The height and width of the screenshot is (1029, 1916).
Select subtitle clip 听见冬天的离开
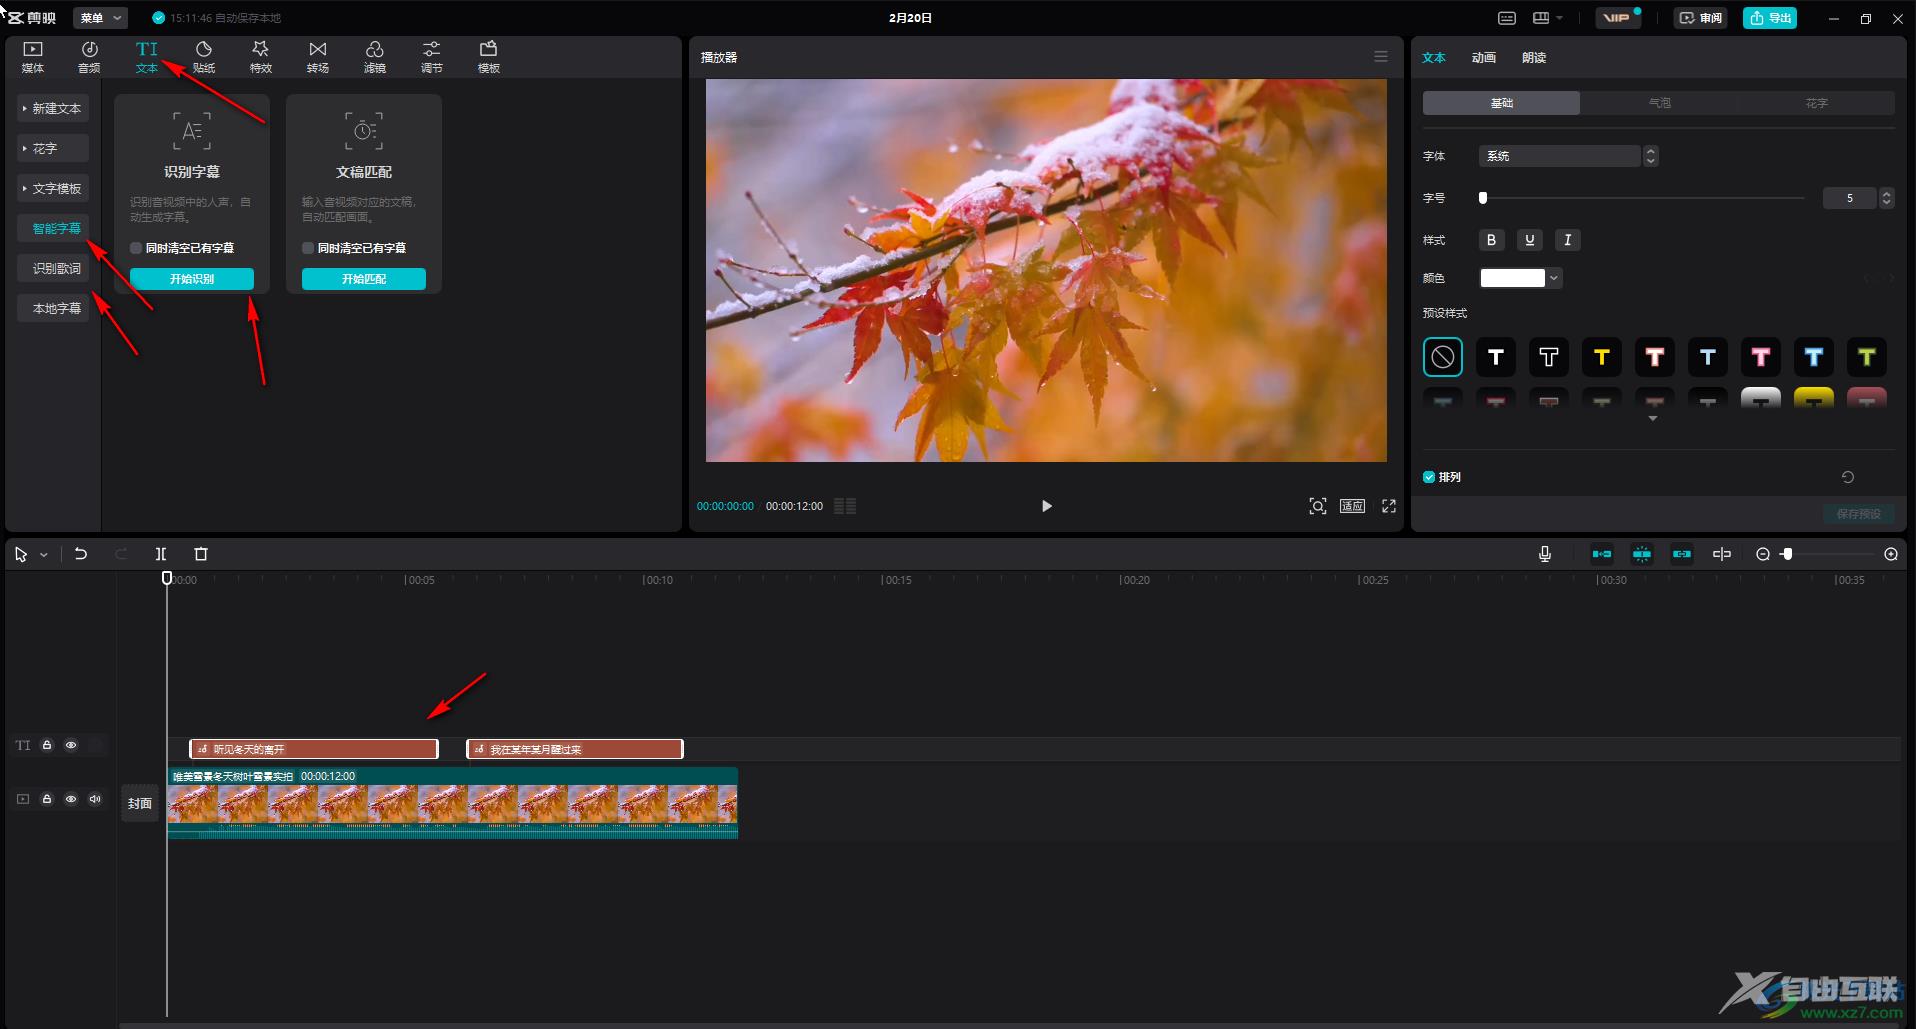coord(314,749)
